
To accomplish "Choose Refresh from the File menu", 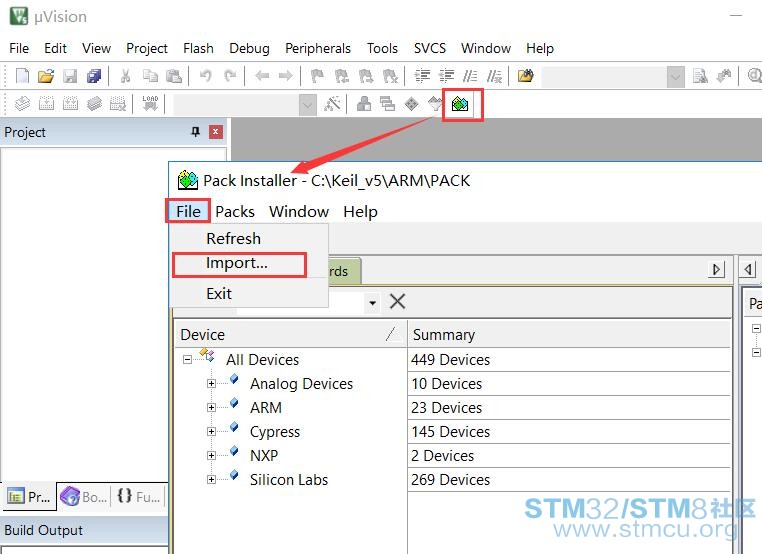I will click(x=233, y=239).
